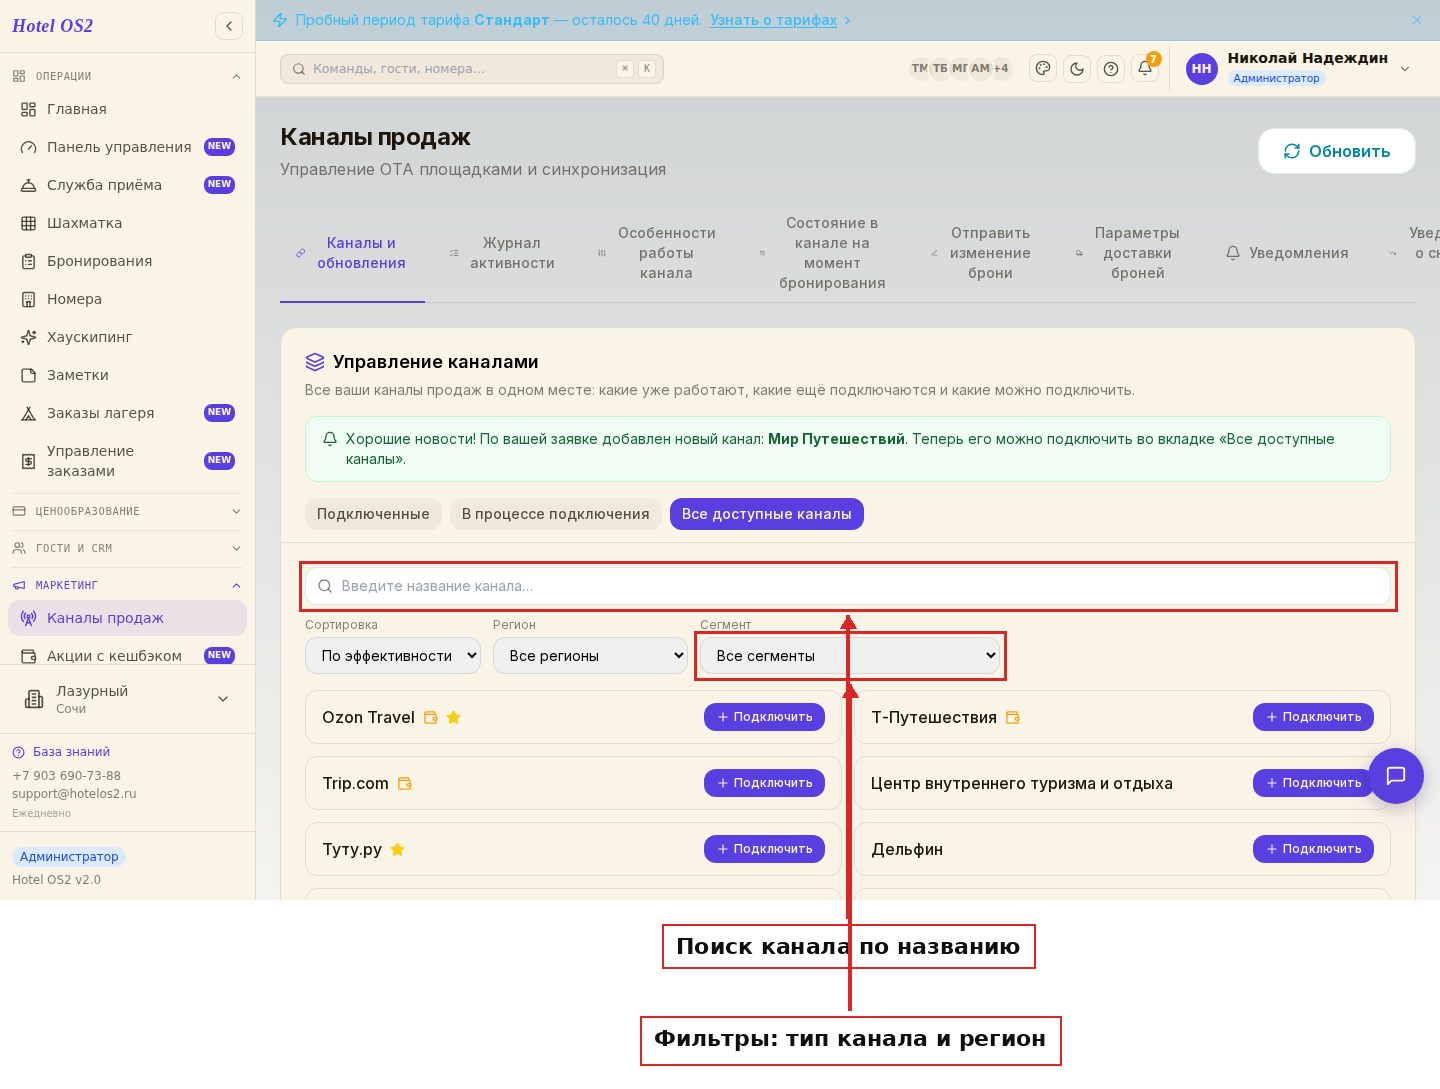This screenshot has width=1440, height=1089.
Task: Open the Уведомления tab
Action: click(x=1287, y=253)
